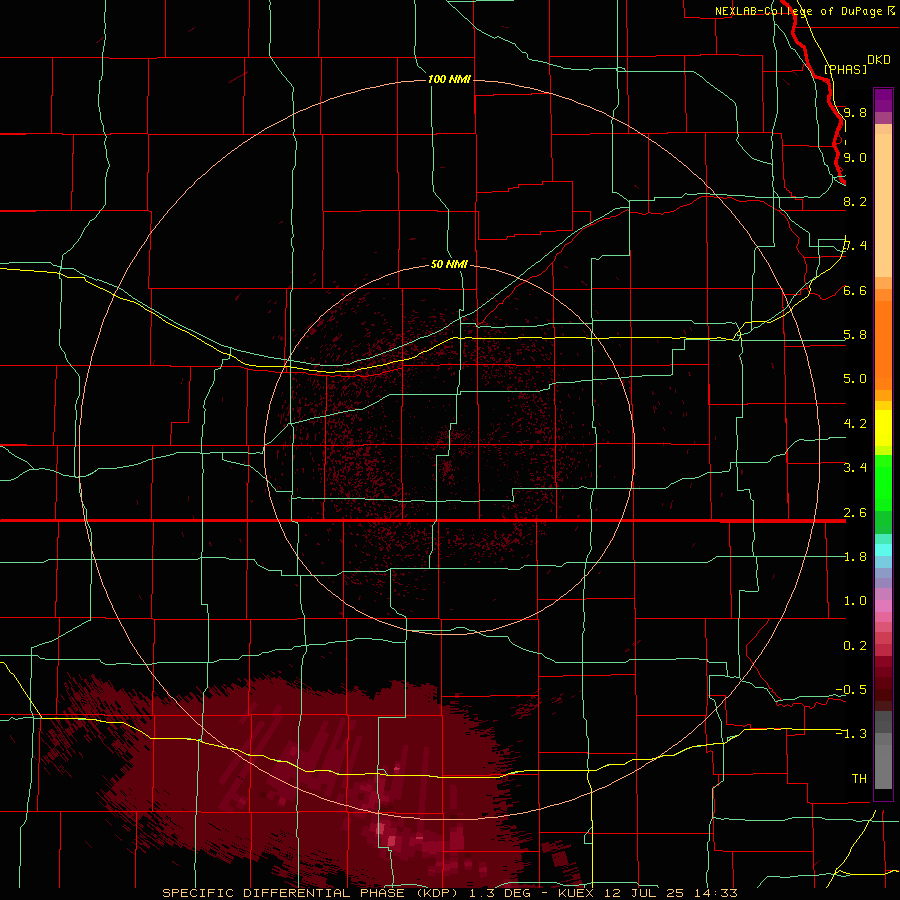
Task: Click the purple top segment of the color bar
Action: point(883,100)
